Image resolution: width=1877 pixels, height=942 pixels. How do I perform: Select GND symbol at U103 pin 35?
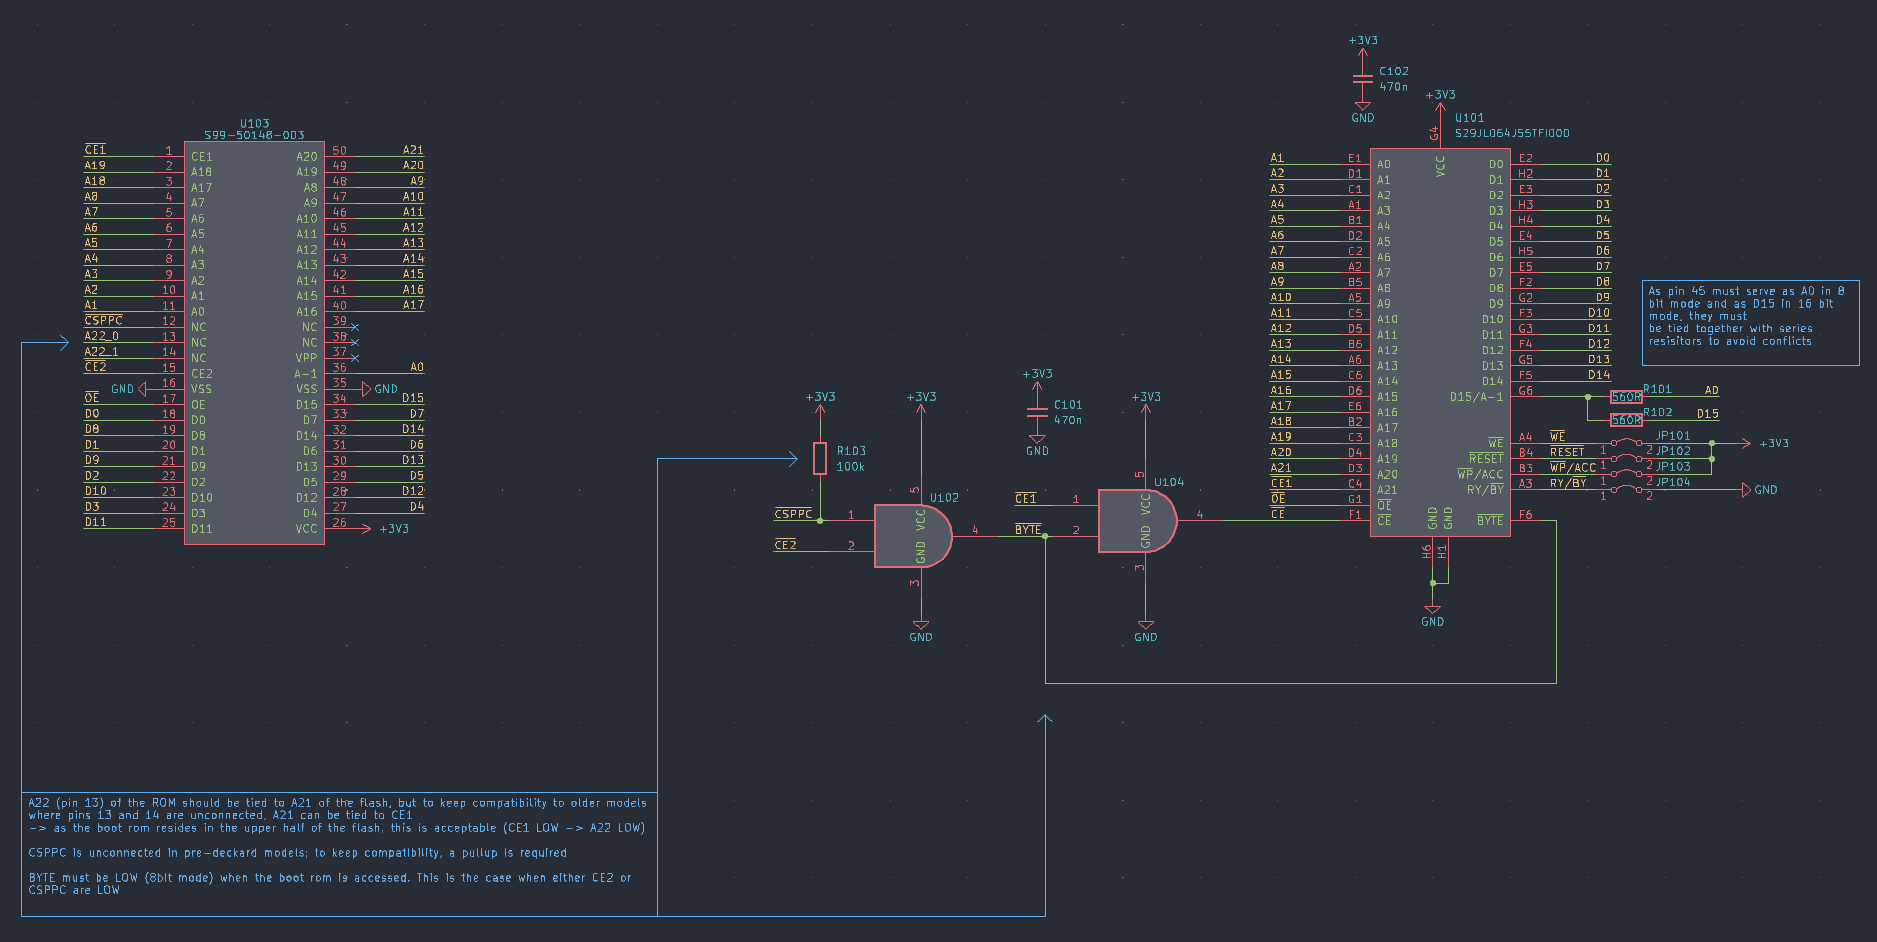click(x=380, y=389)
